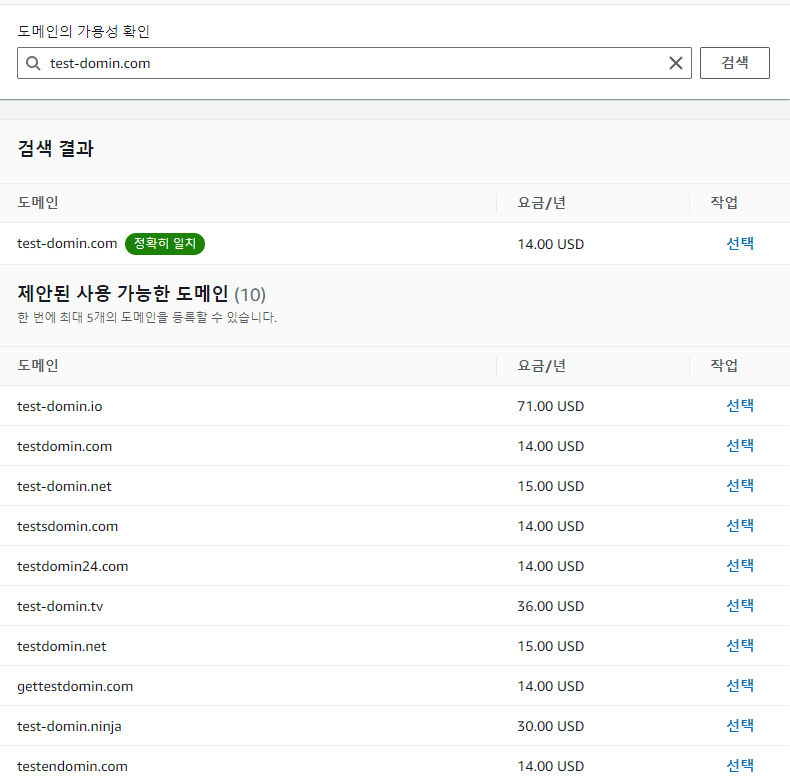This screenshot has width=790, height=784.
Task: Click the 36.00 USD price for test-domin.tv
Action: [551, 606]
